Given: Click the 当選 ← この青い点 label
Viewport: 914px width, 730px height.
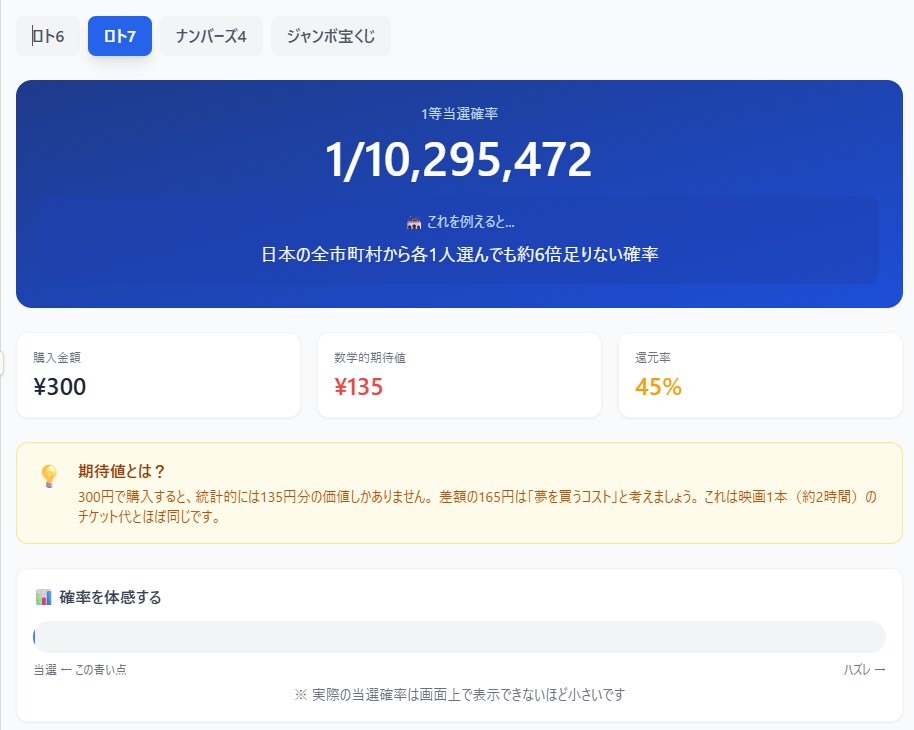Looking at the screenshot, I should pos(80,669).
